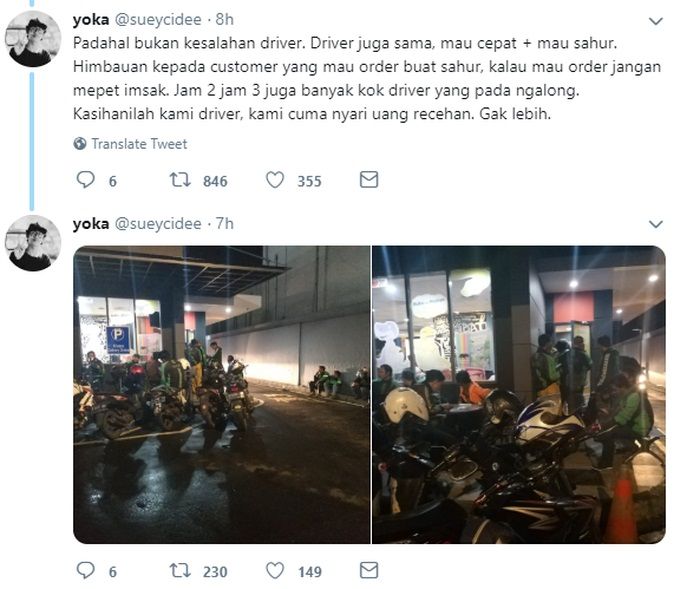The image size is (700, 589).
Task: Open the 8h timestamp permalink
Action: [x=225, y=20]
